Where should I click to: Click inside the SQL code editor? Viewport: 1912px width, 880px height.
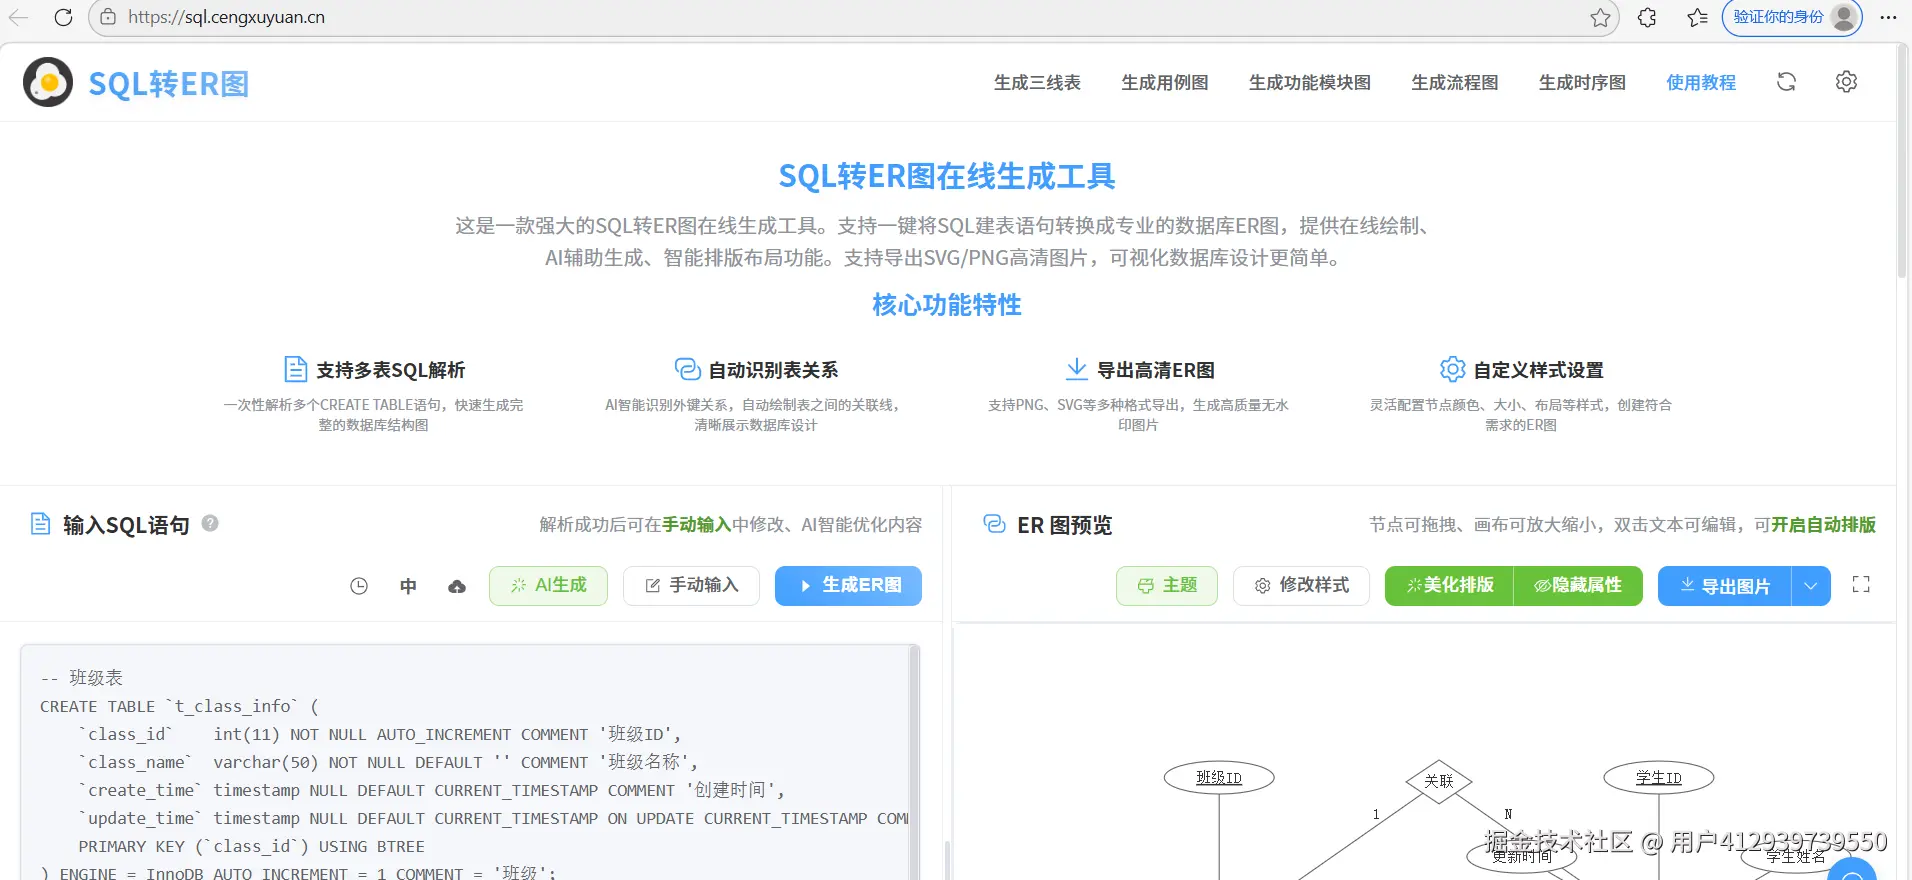pos(465,762)
